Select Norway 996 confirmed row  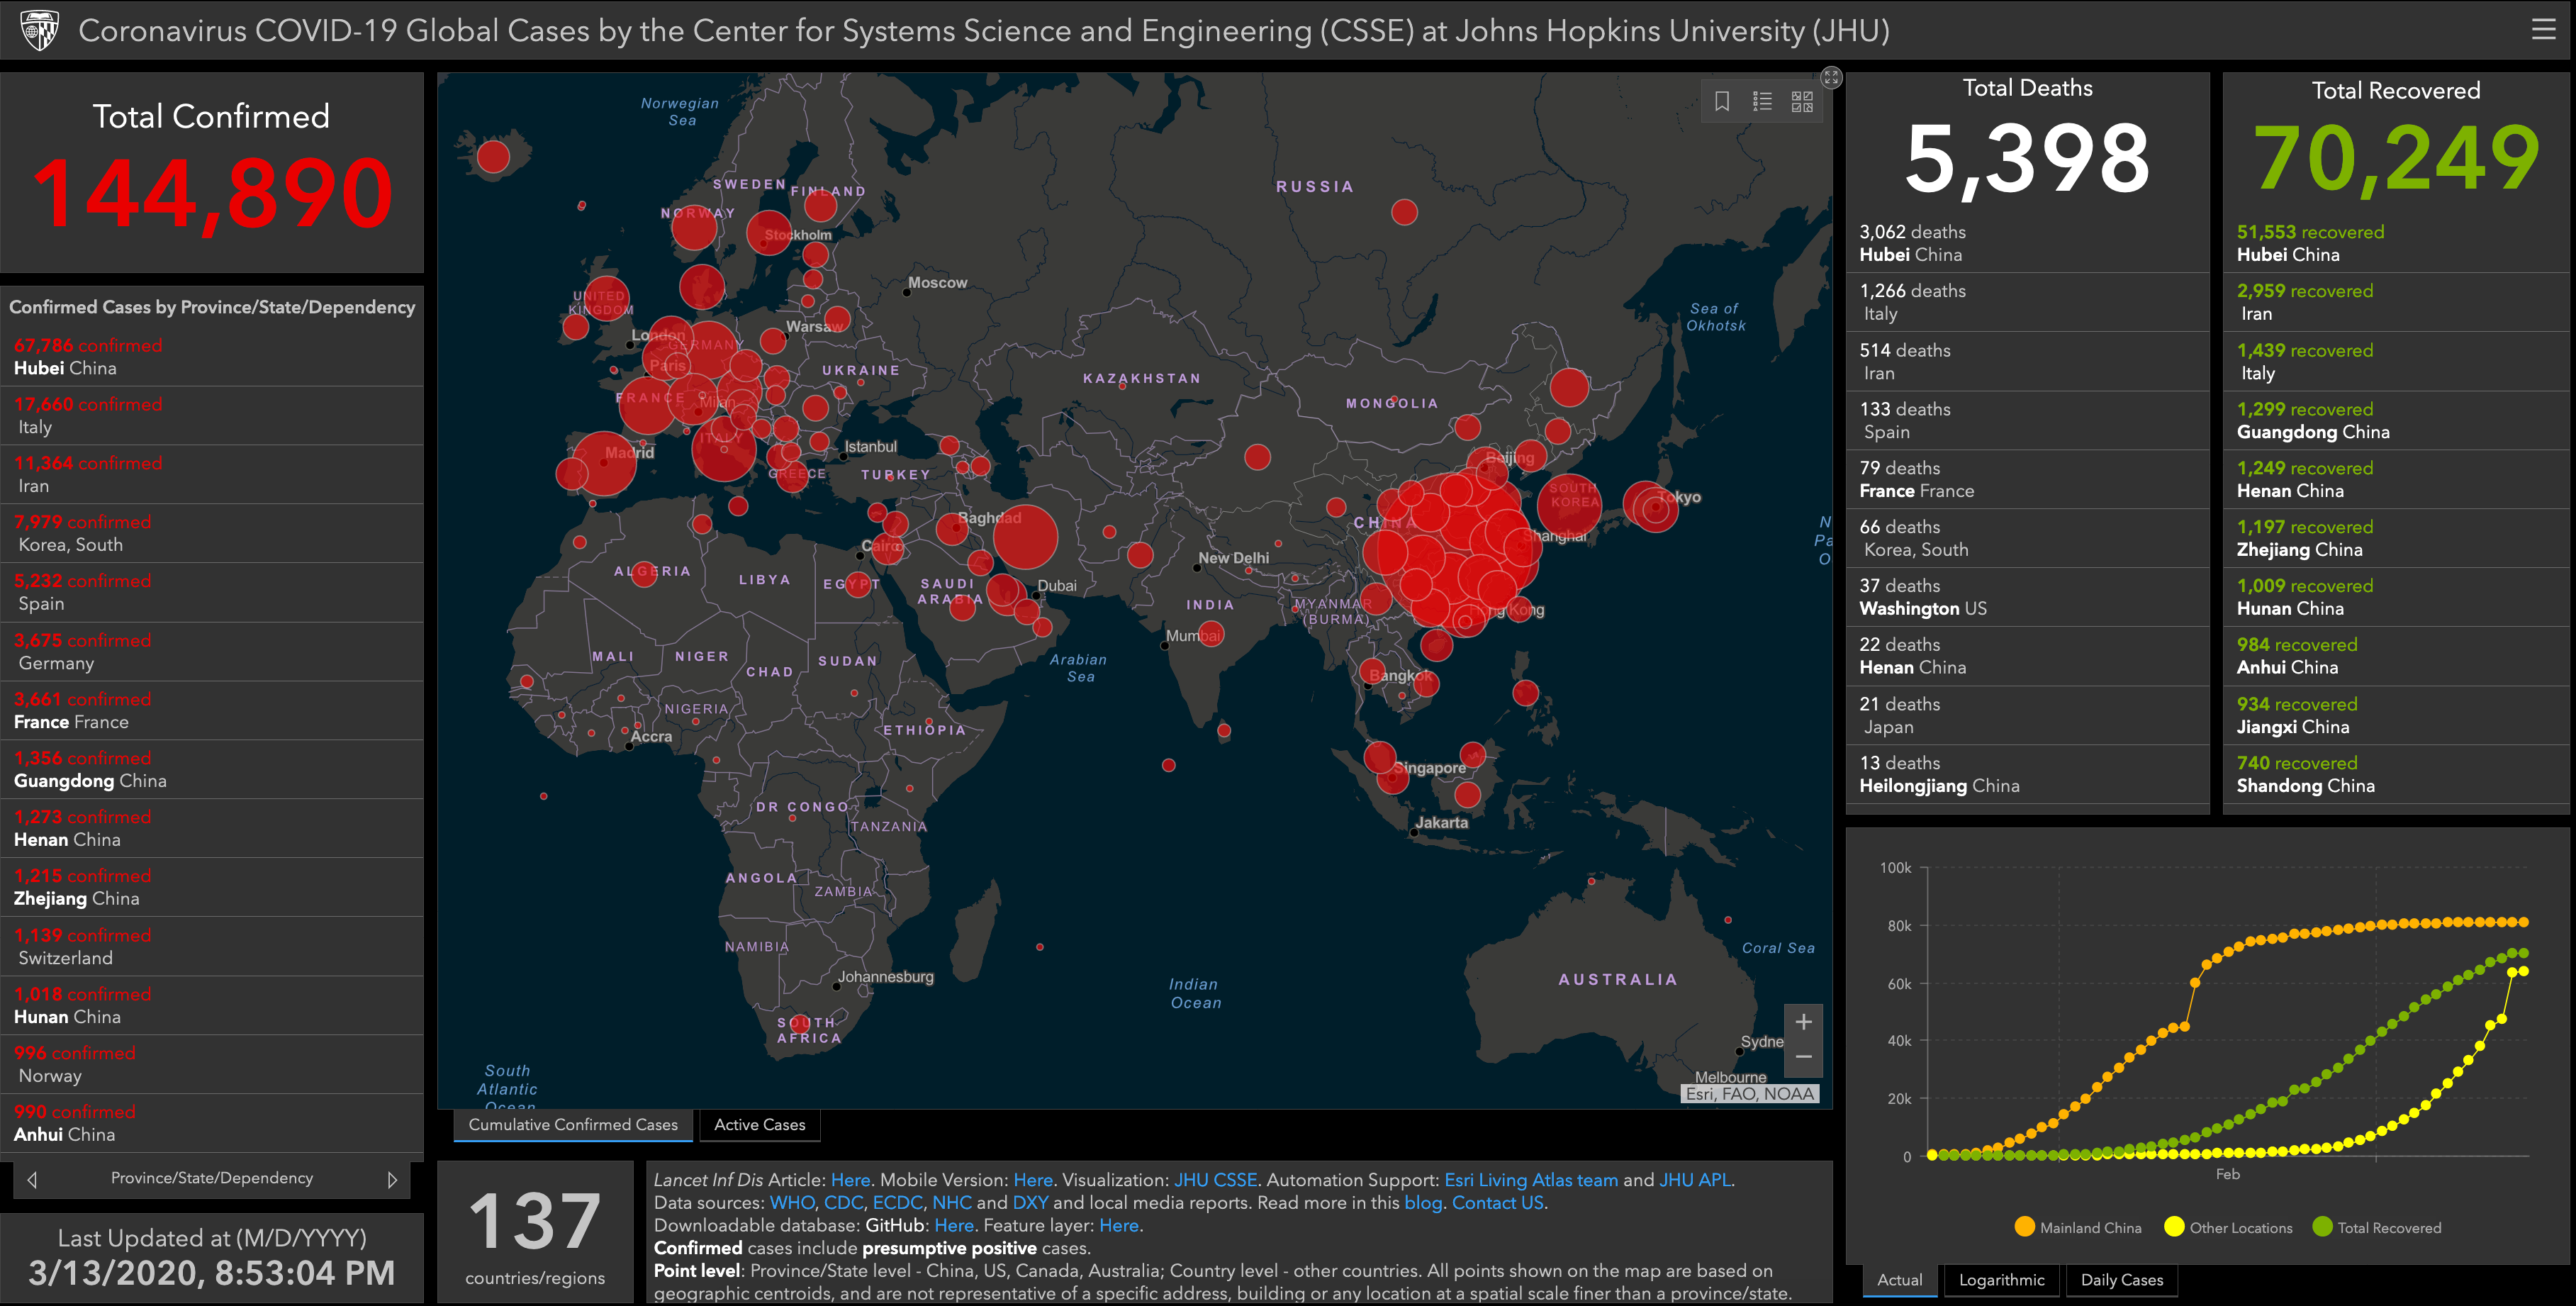212,1065
